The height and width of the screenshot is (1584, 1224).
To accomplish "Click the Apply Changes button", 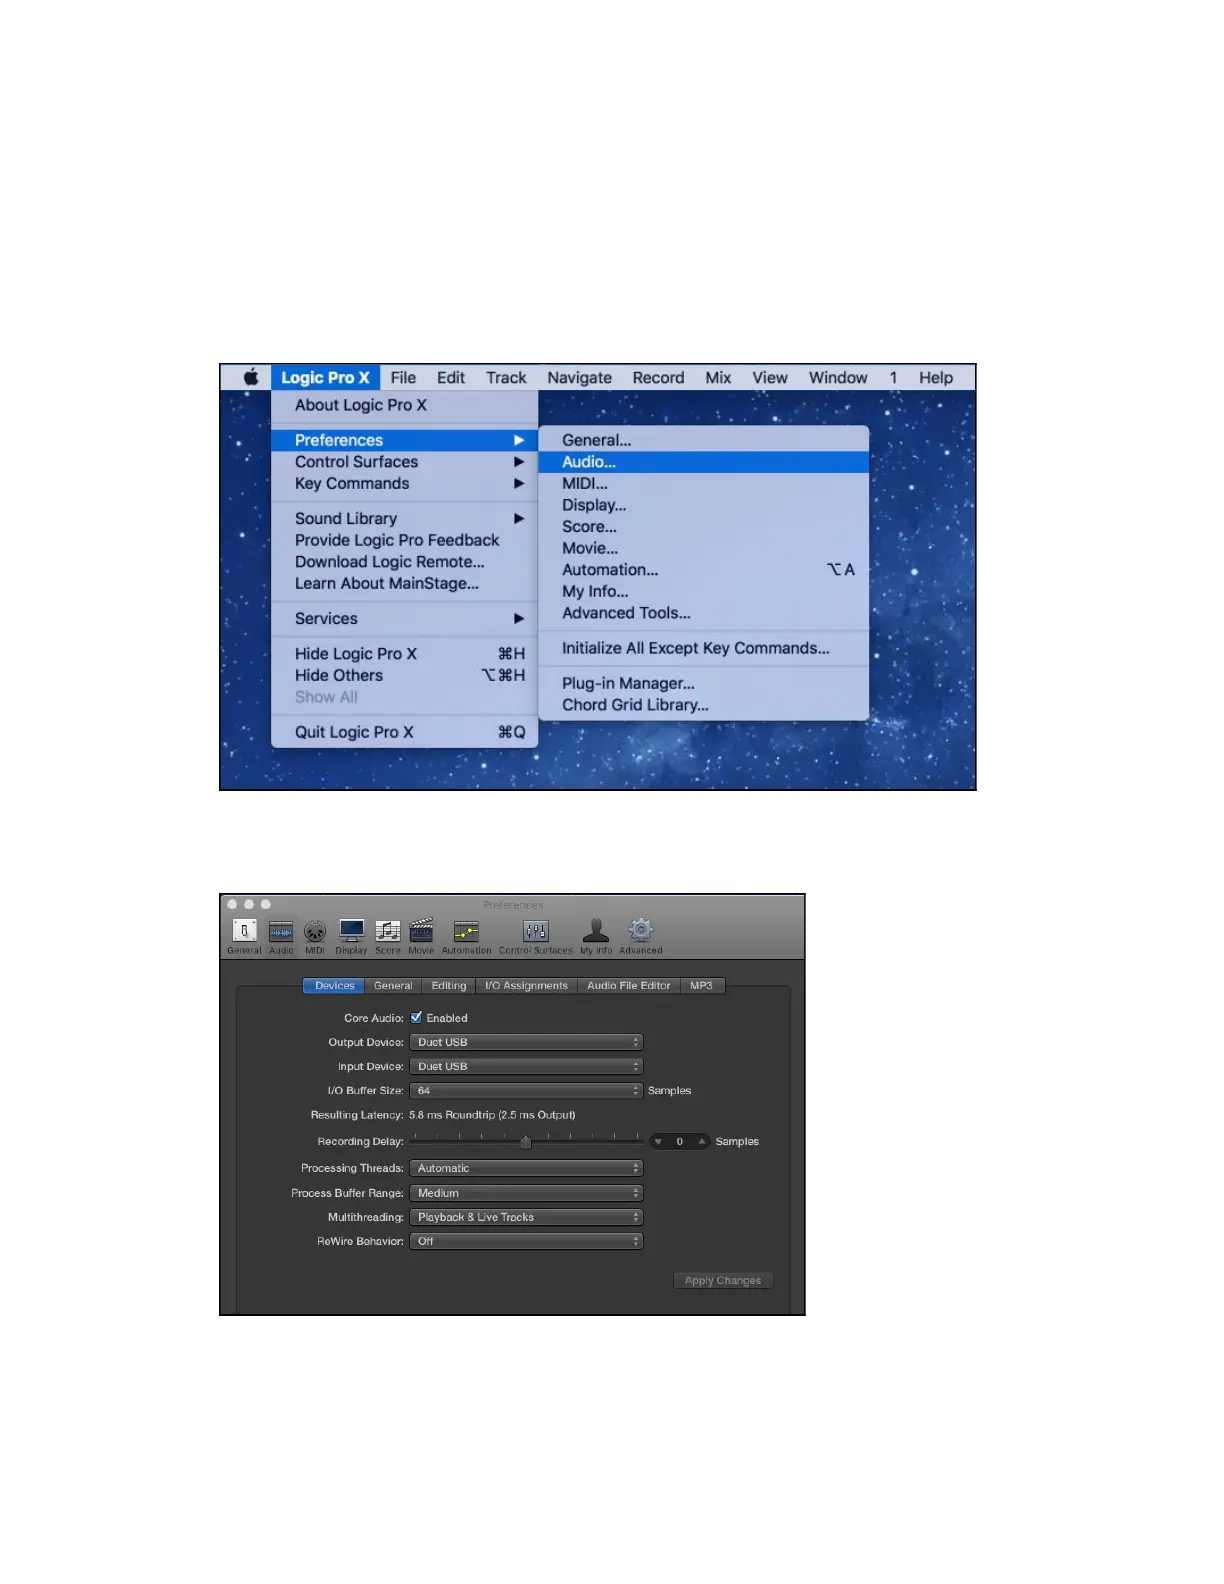I will pyautogui.click(x=723, y=1280).
